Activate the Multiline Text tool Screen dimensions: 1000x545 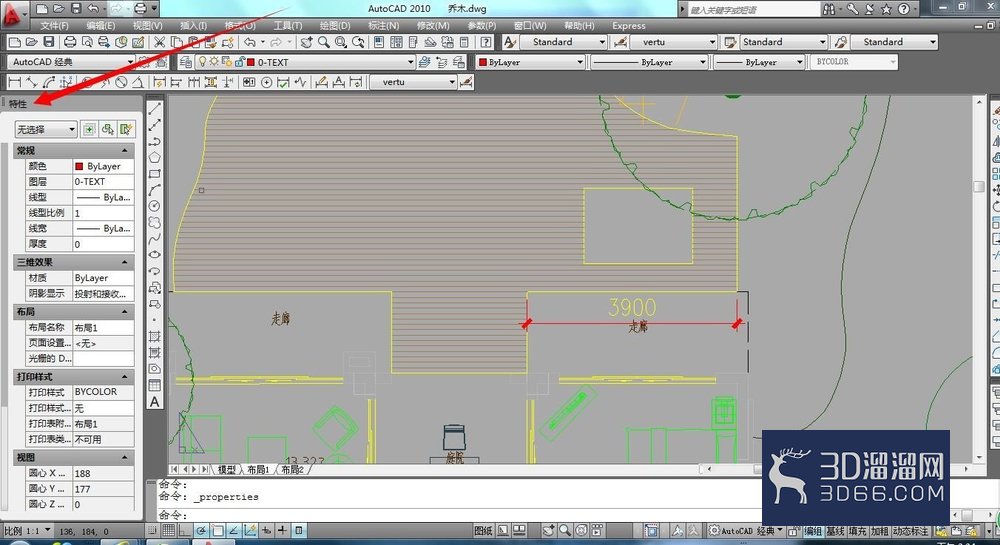coord(154,402)
